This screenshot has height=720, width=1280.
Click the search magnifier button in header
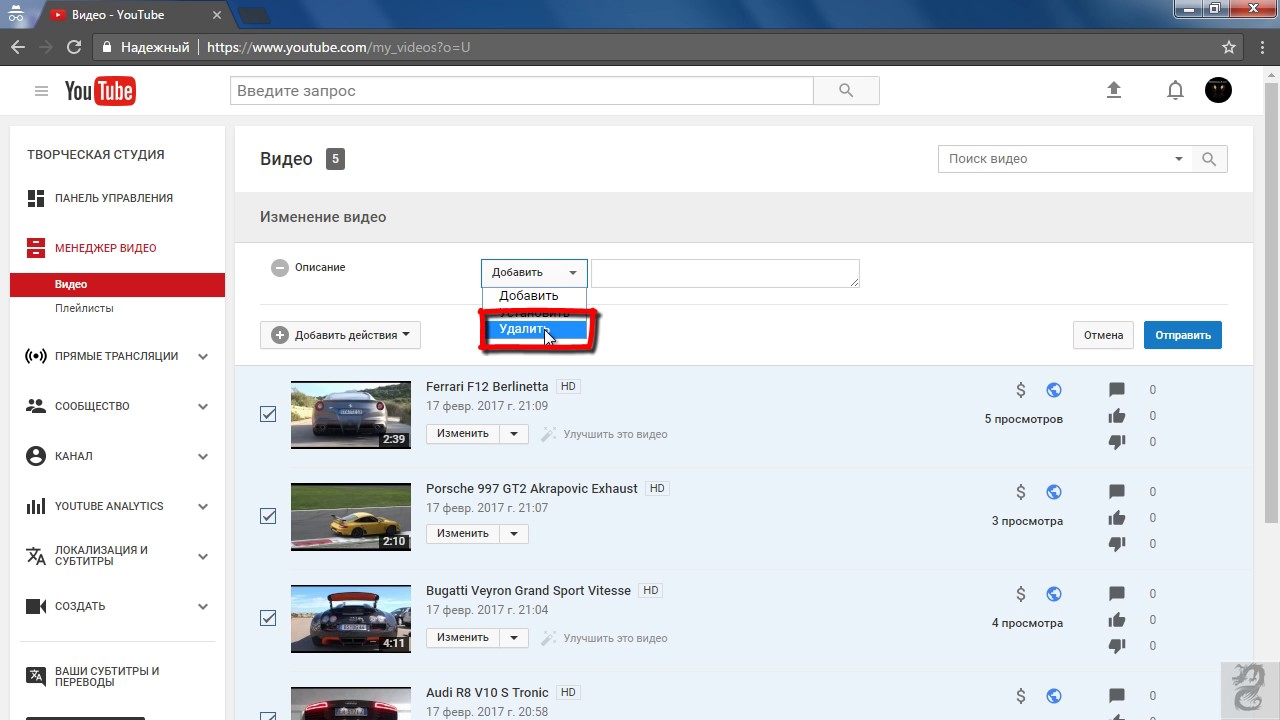(846, 91)
